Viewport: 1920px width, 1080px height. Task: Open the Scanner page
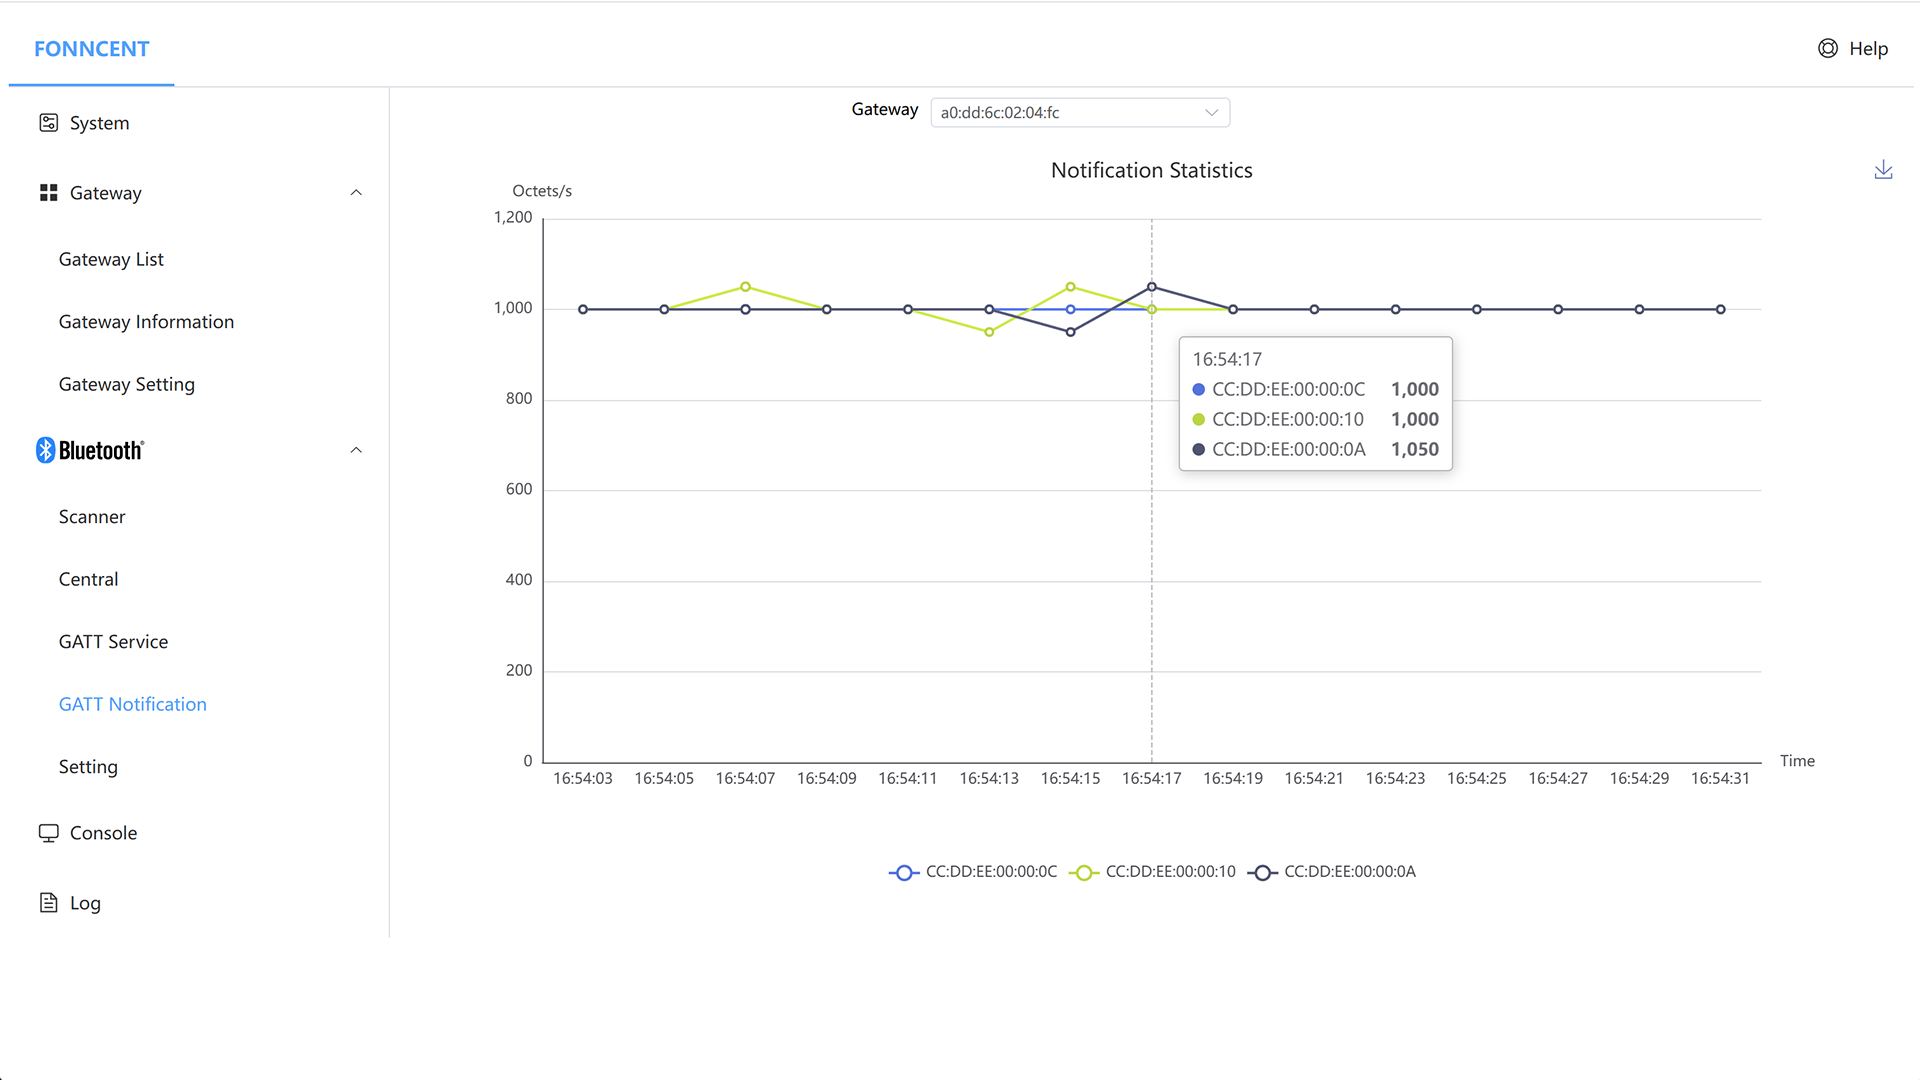click(92, 517)
